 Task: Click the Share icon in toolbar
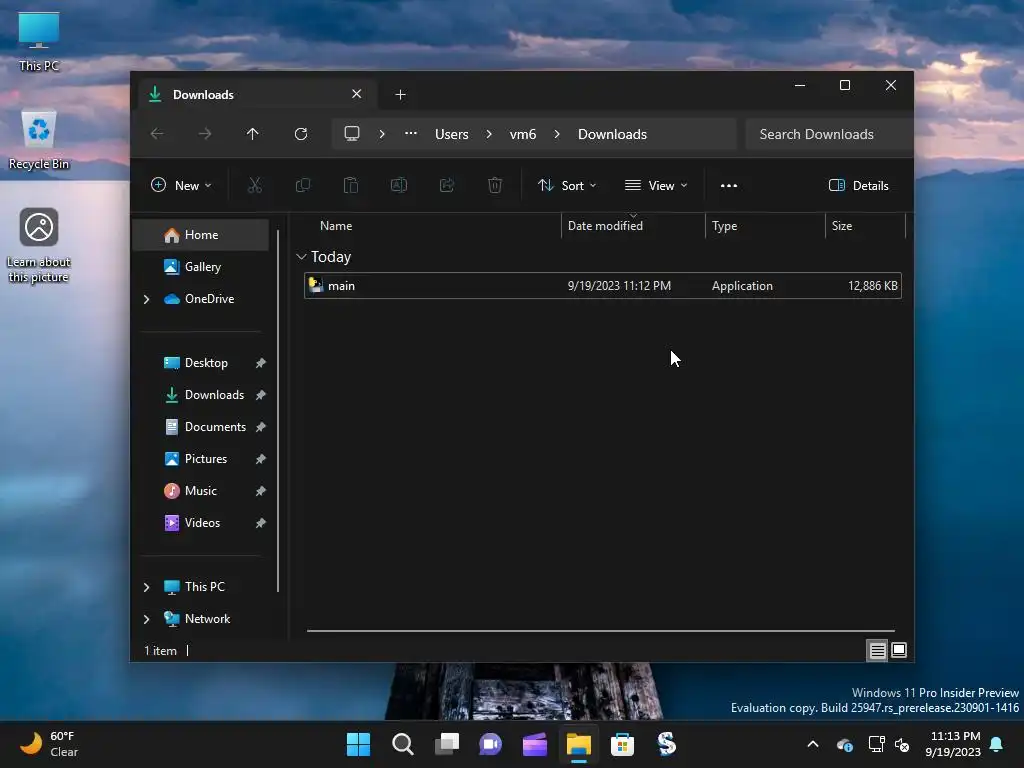click(x=447, y=185)
